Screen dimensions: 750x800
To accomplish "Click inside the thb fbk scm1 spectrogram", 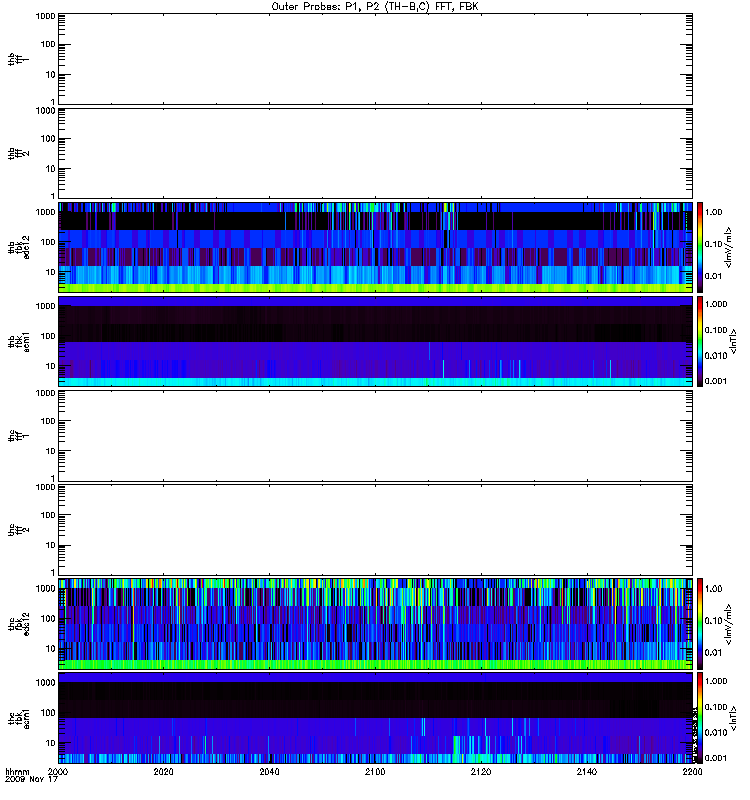I will (375, 341).
